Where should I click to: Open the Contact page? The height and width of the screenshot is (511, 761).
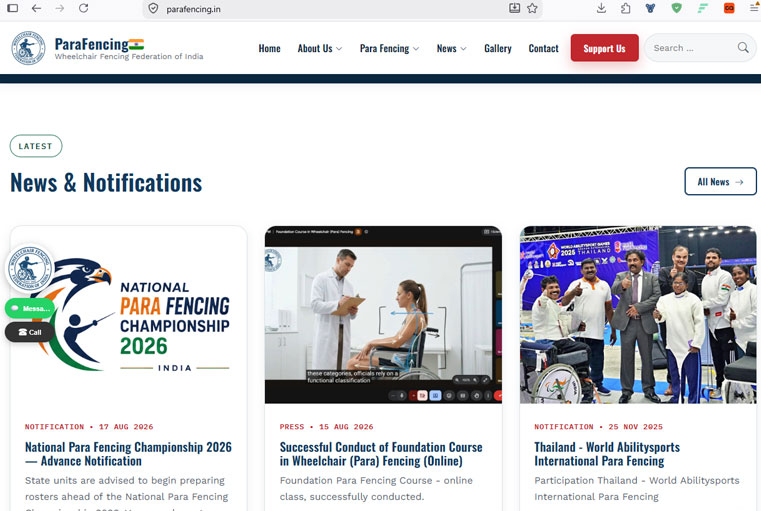point(544,49)
